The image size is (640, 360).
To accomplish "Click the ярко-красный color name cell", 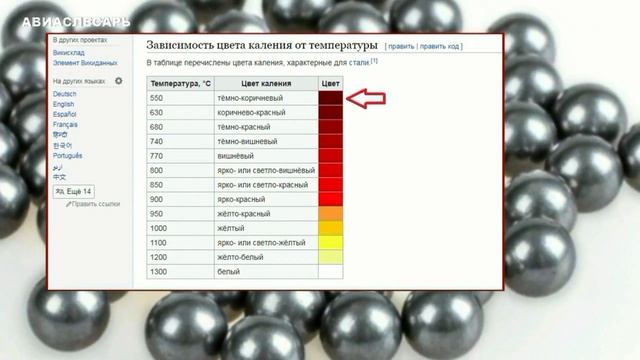I will 266,199.
